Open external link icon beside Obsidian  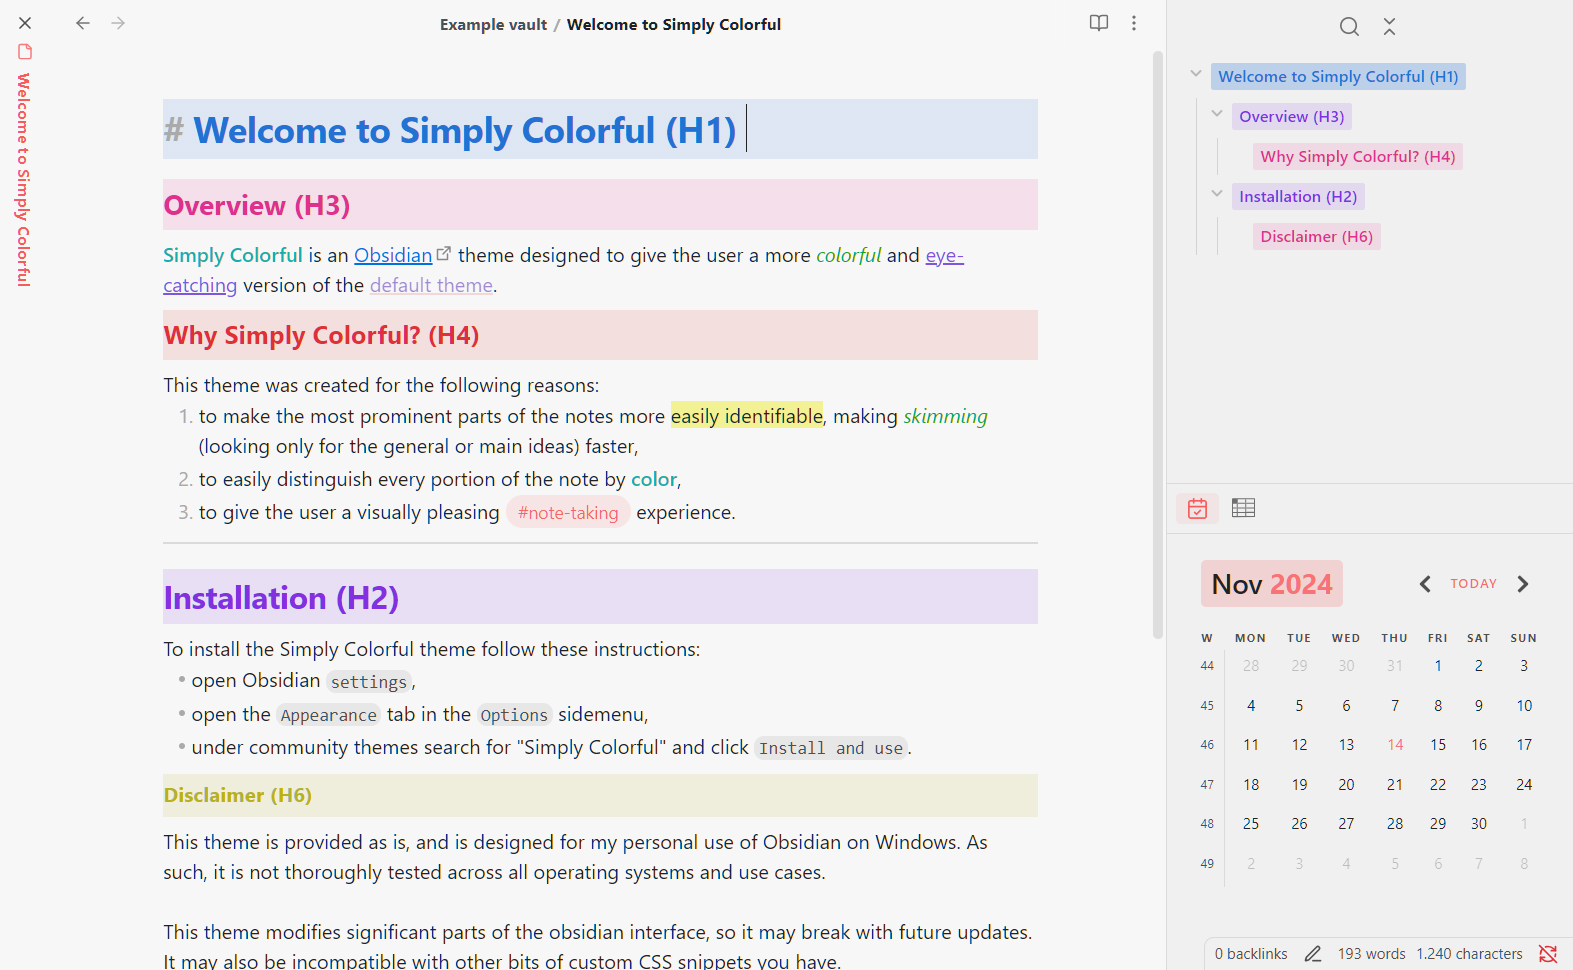(444, 254)
